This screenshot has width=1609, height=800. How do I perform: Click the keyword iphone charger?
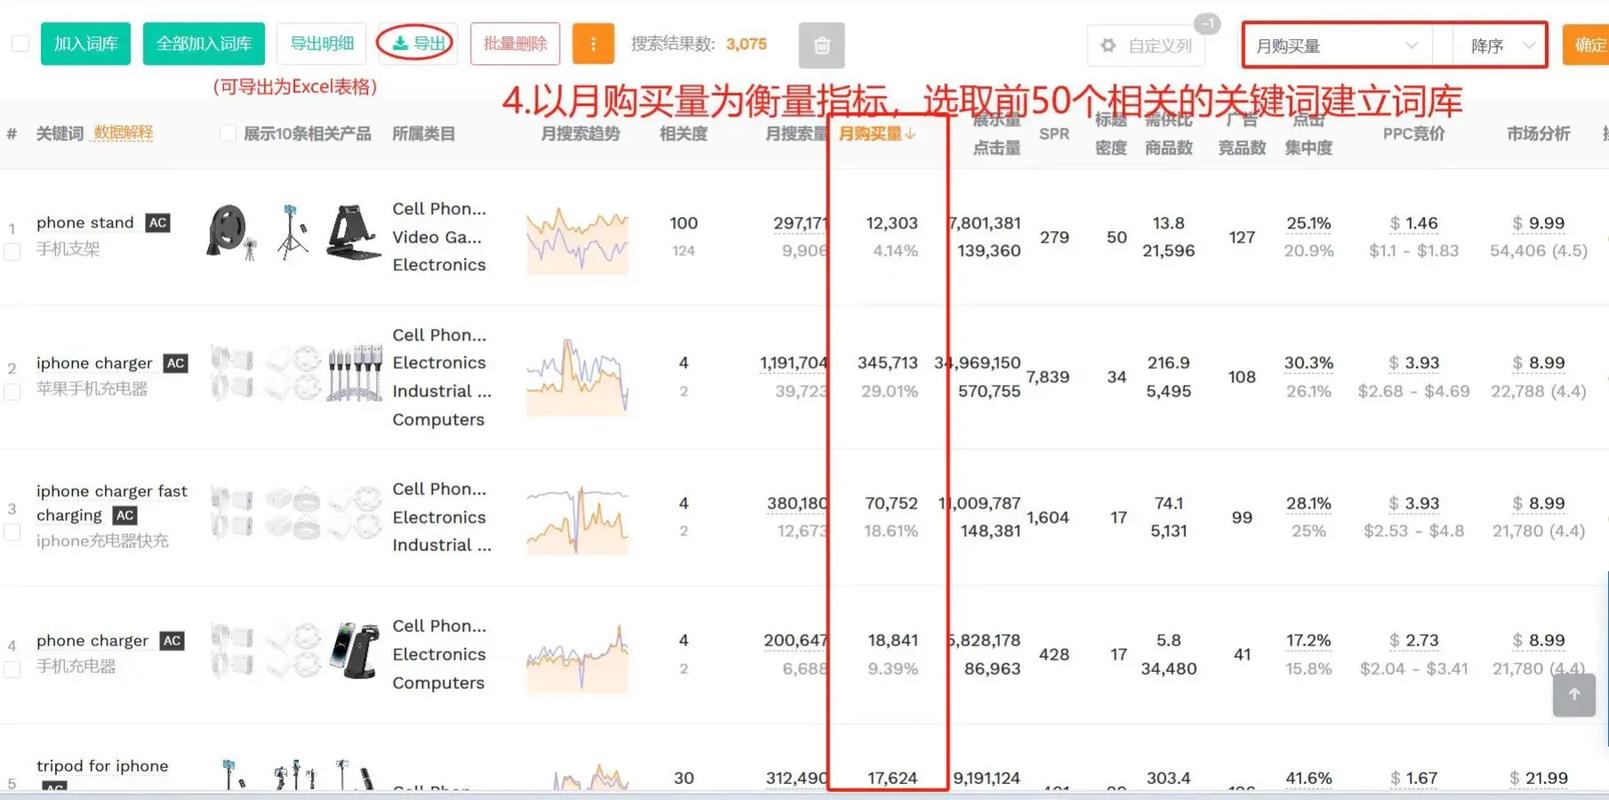pyautogui.click(x=94, y=362)
